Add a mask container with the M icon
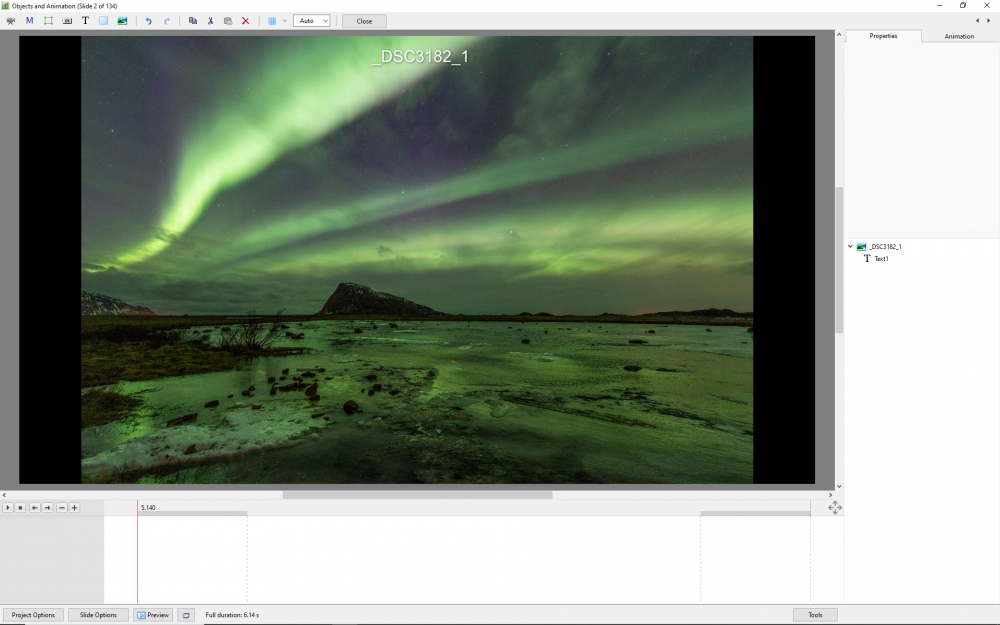 (29, 21)
